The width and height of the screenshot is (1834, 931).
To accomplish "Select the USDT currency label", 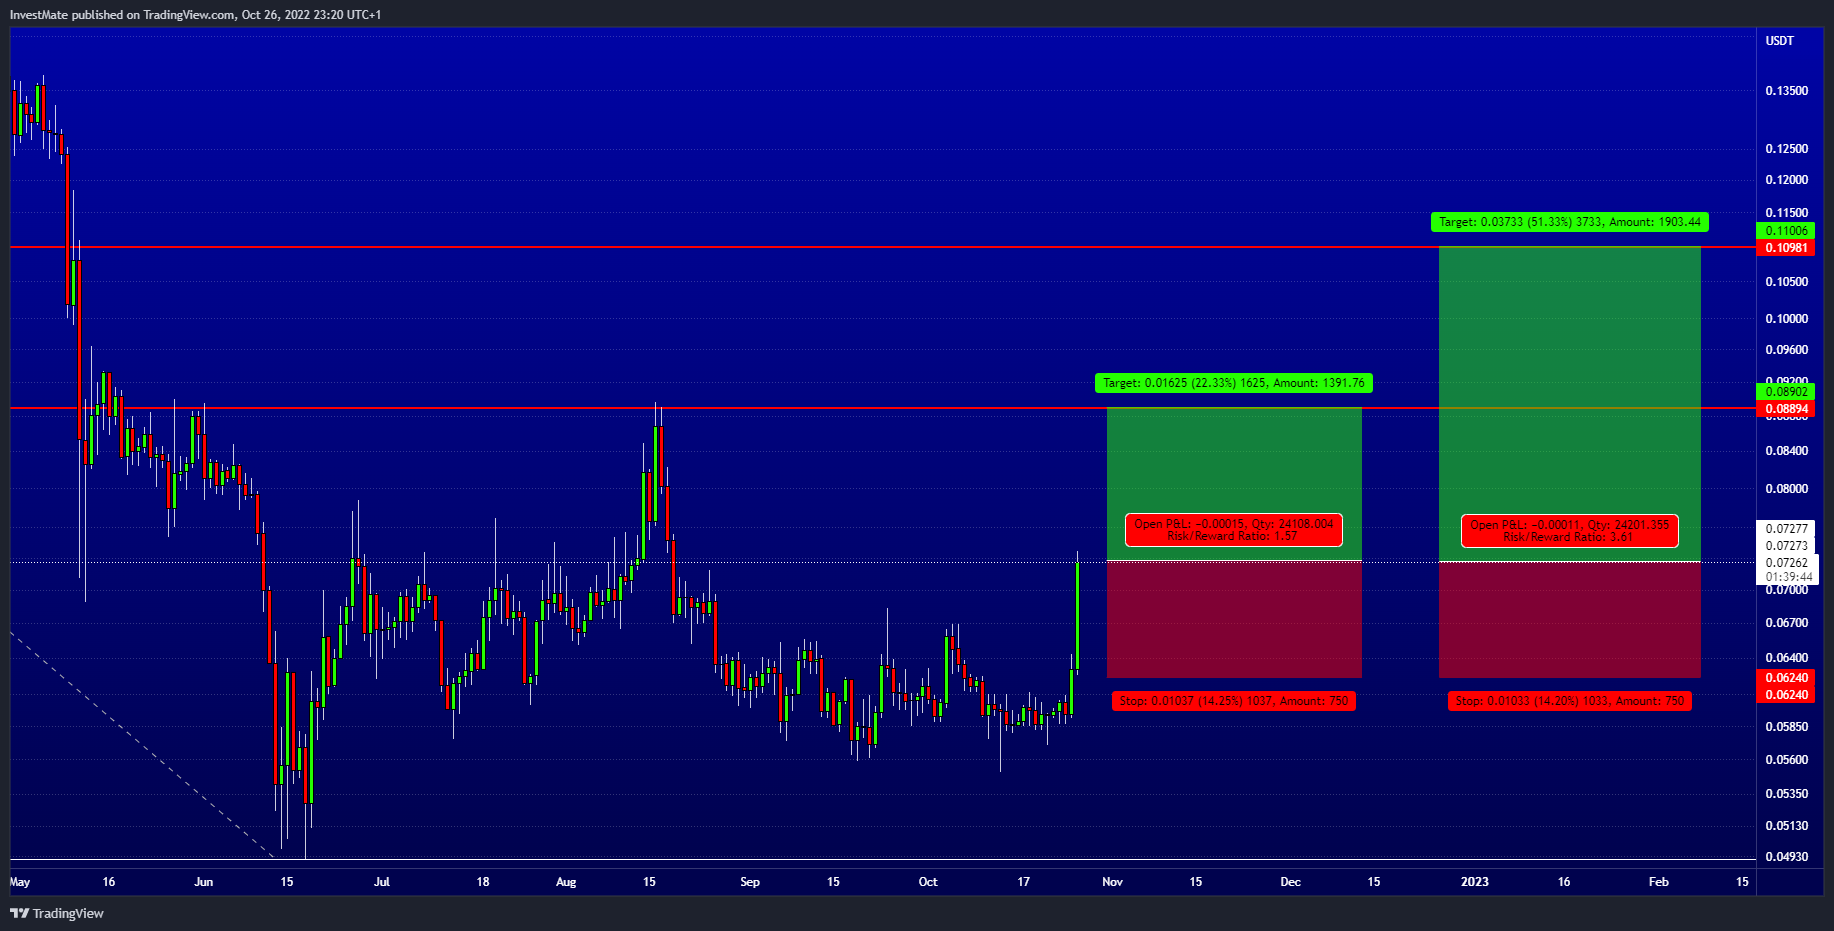I will tap(1780, 41).
